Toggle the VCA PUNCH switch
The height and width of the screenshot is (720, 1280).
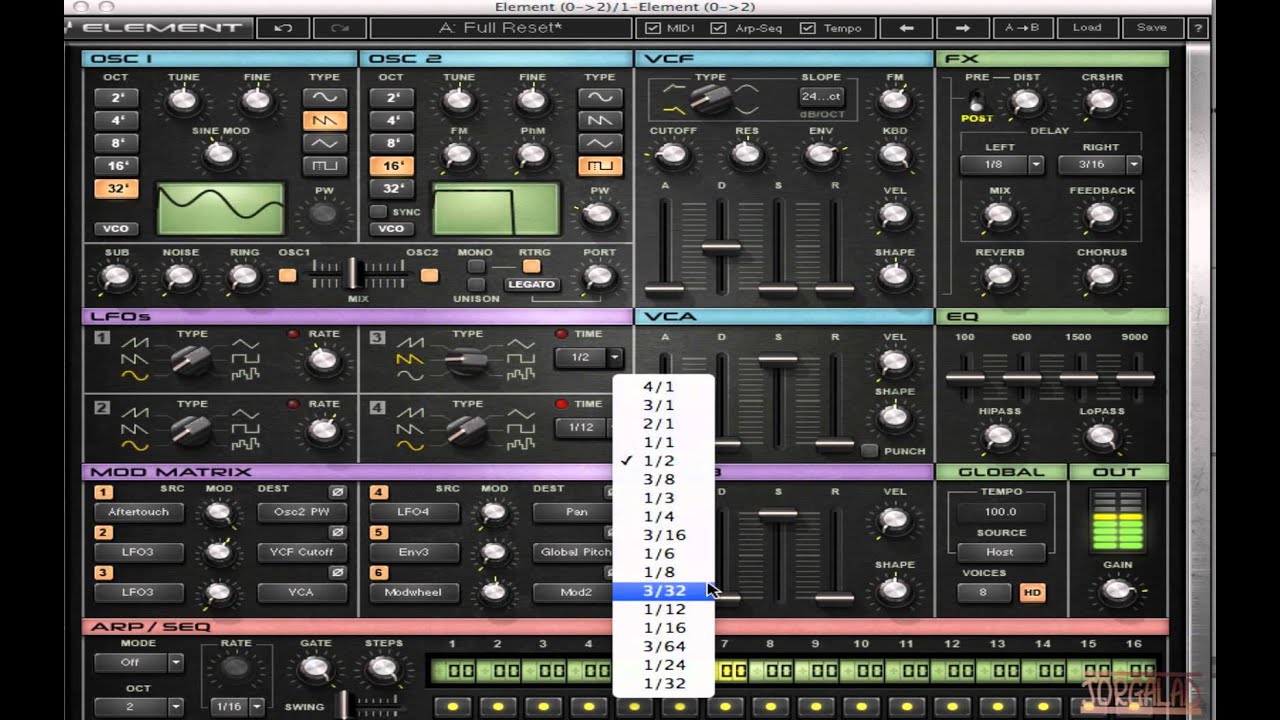[869, 451]
